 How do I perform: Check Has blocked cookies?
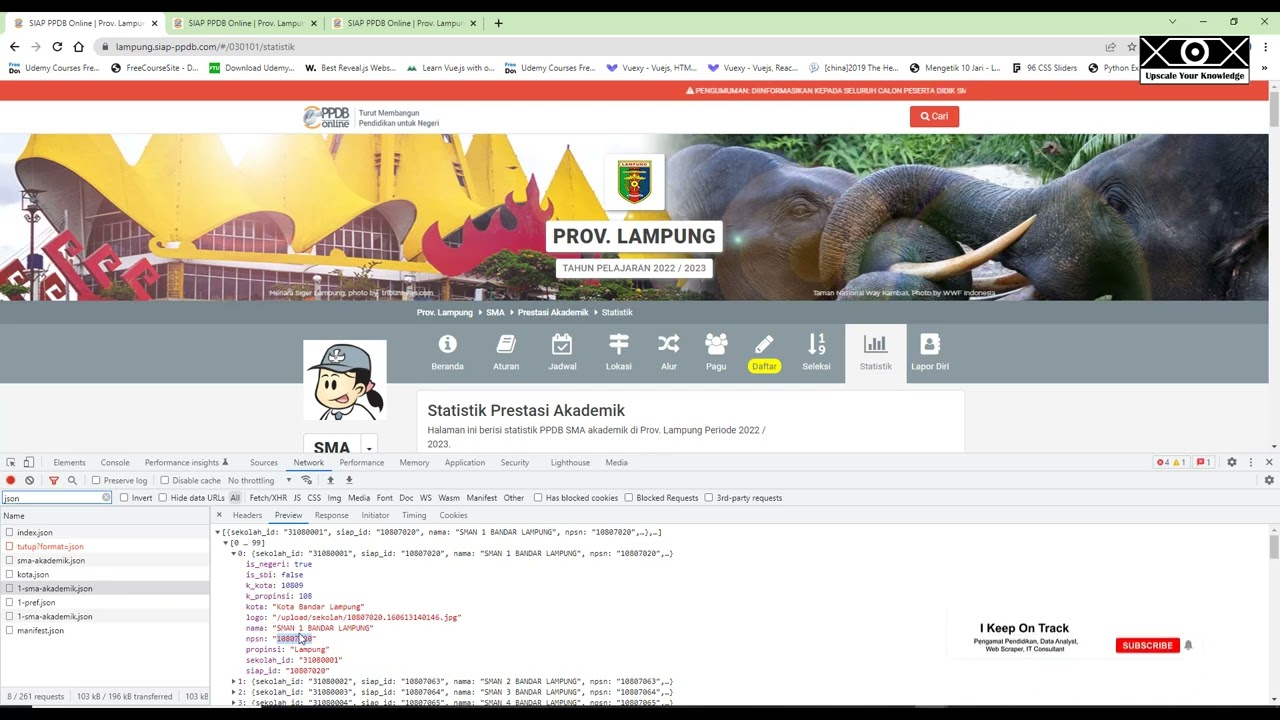538,498
